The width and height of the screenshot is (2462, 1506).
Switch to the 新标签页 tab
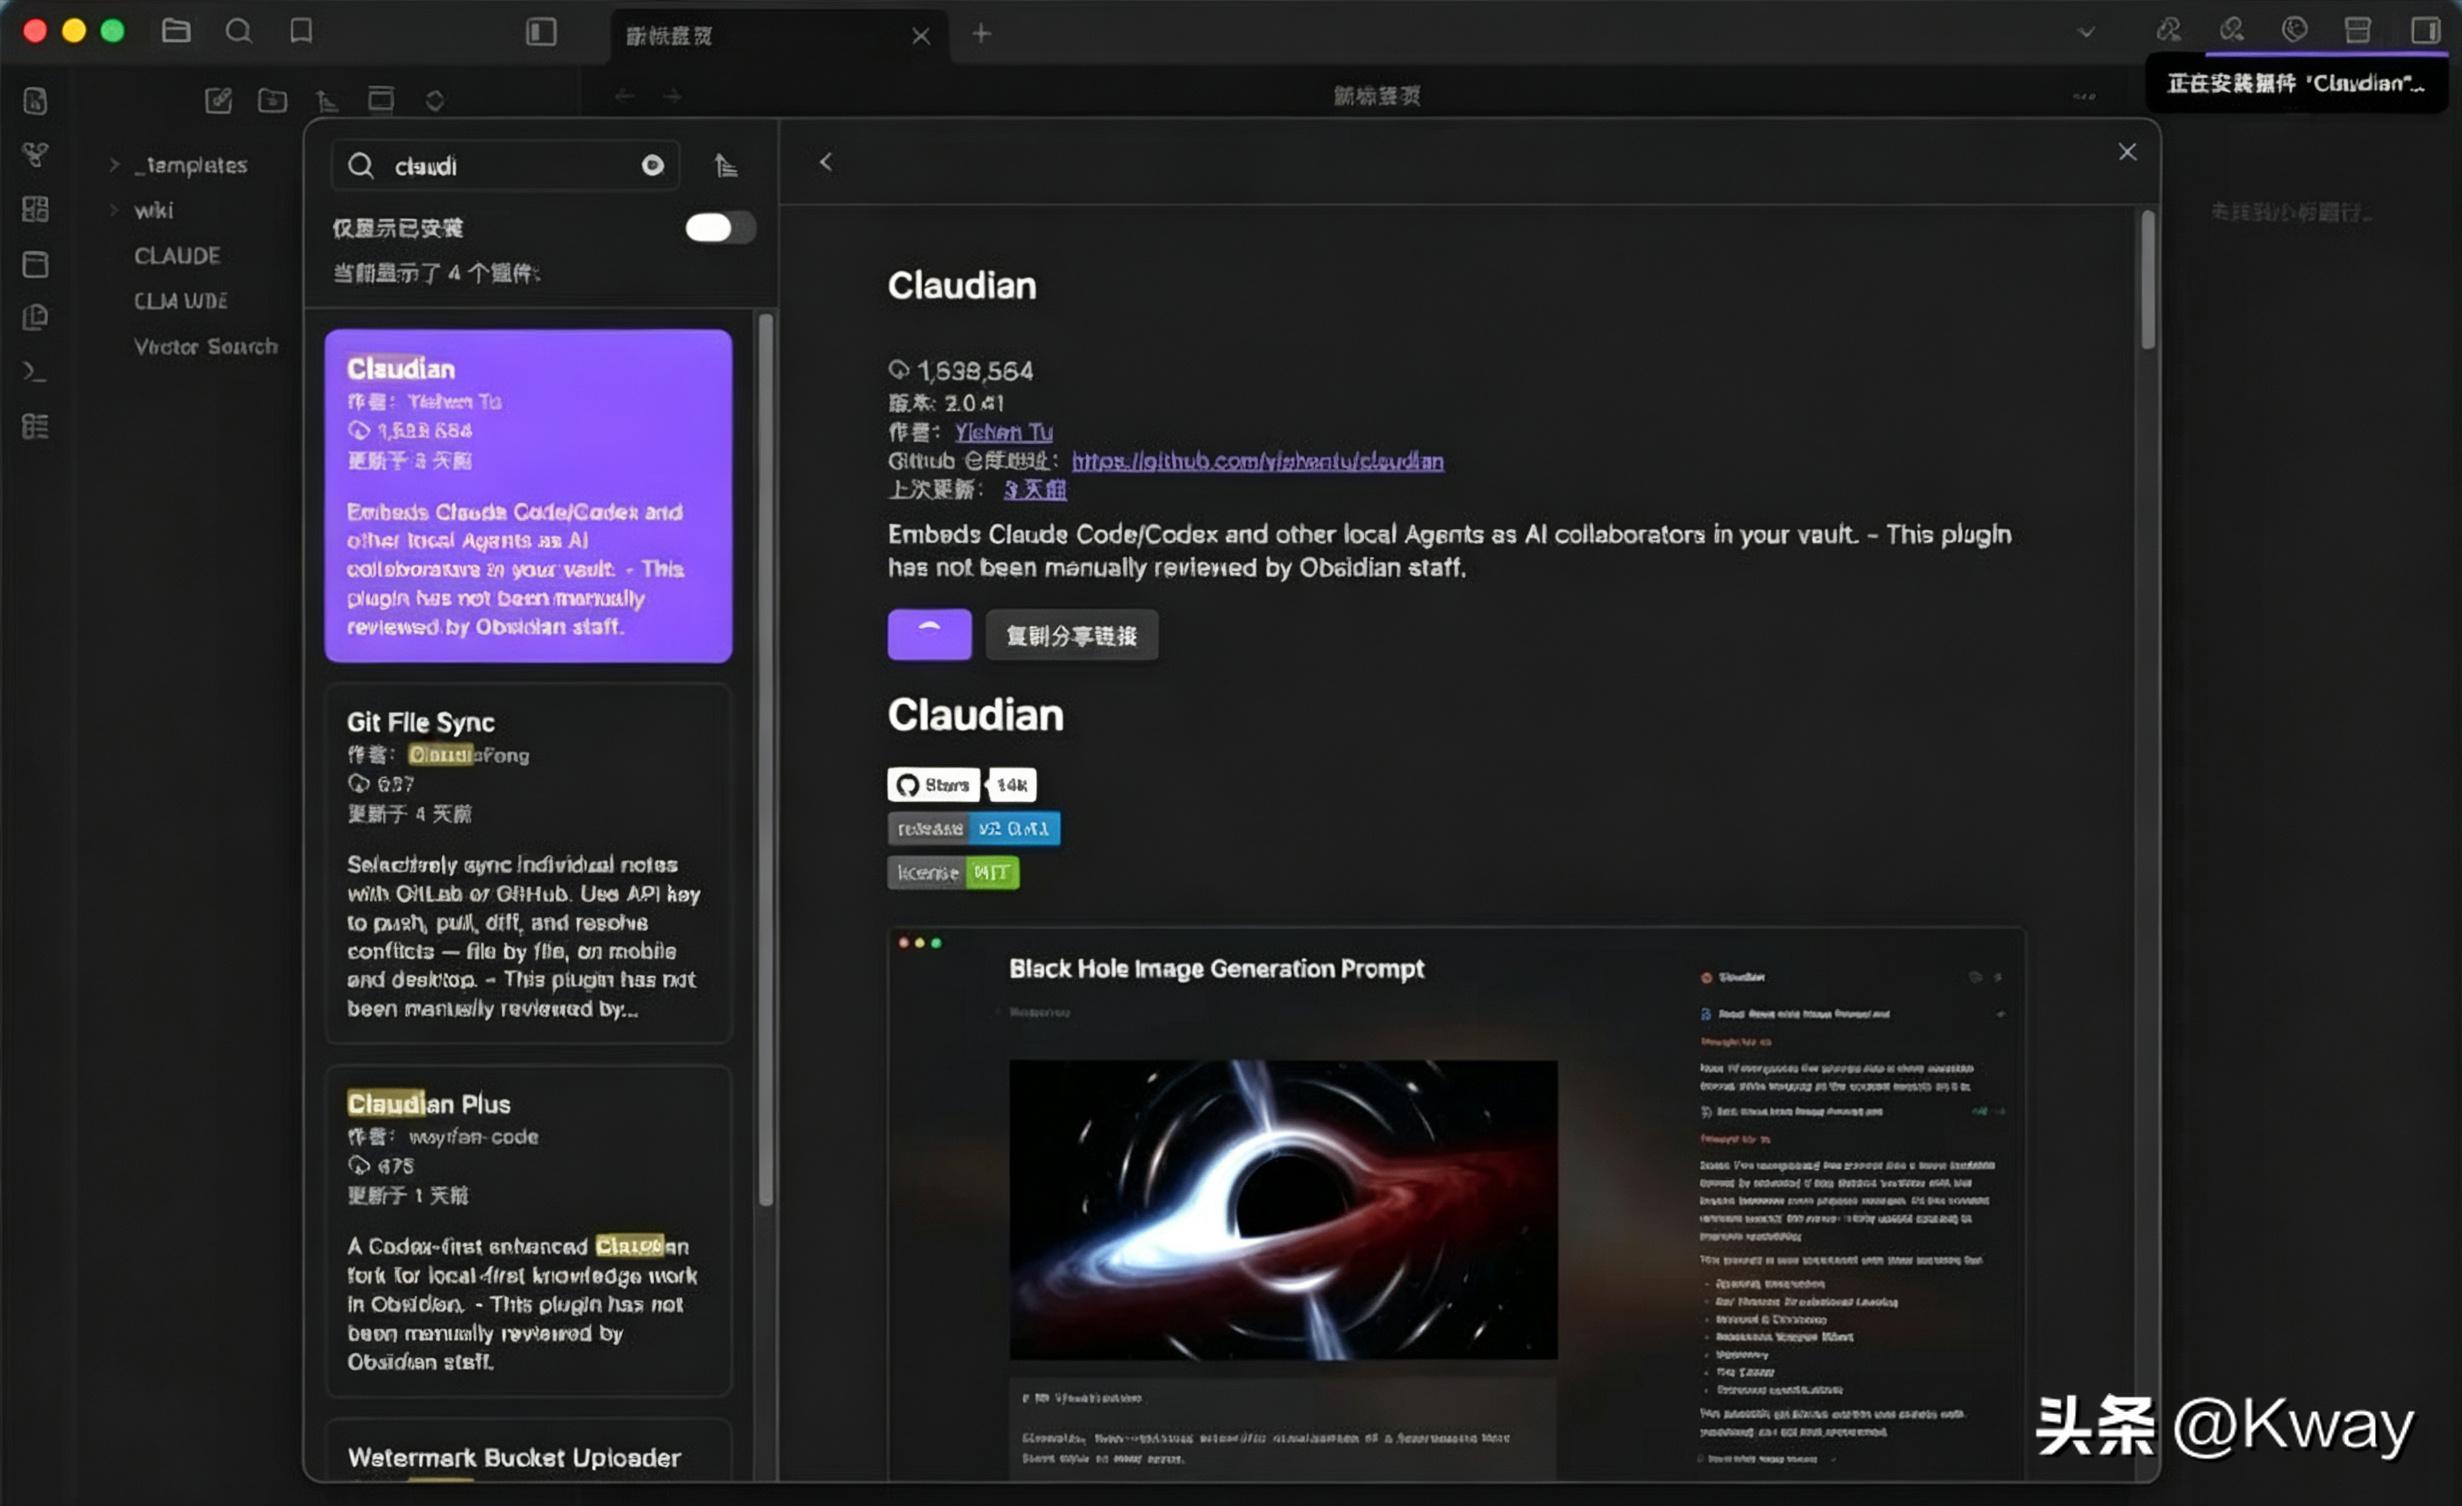pos(779,36)
